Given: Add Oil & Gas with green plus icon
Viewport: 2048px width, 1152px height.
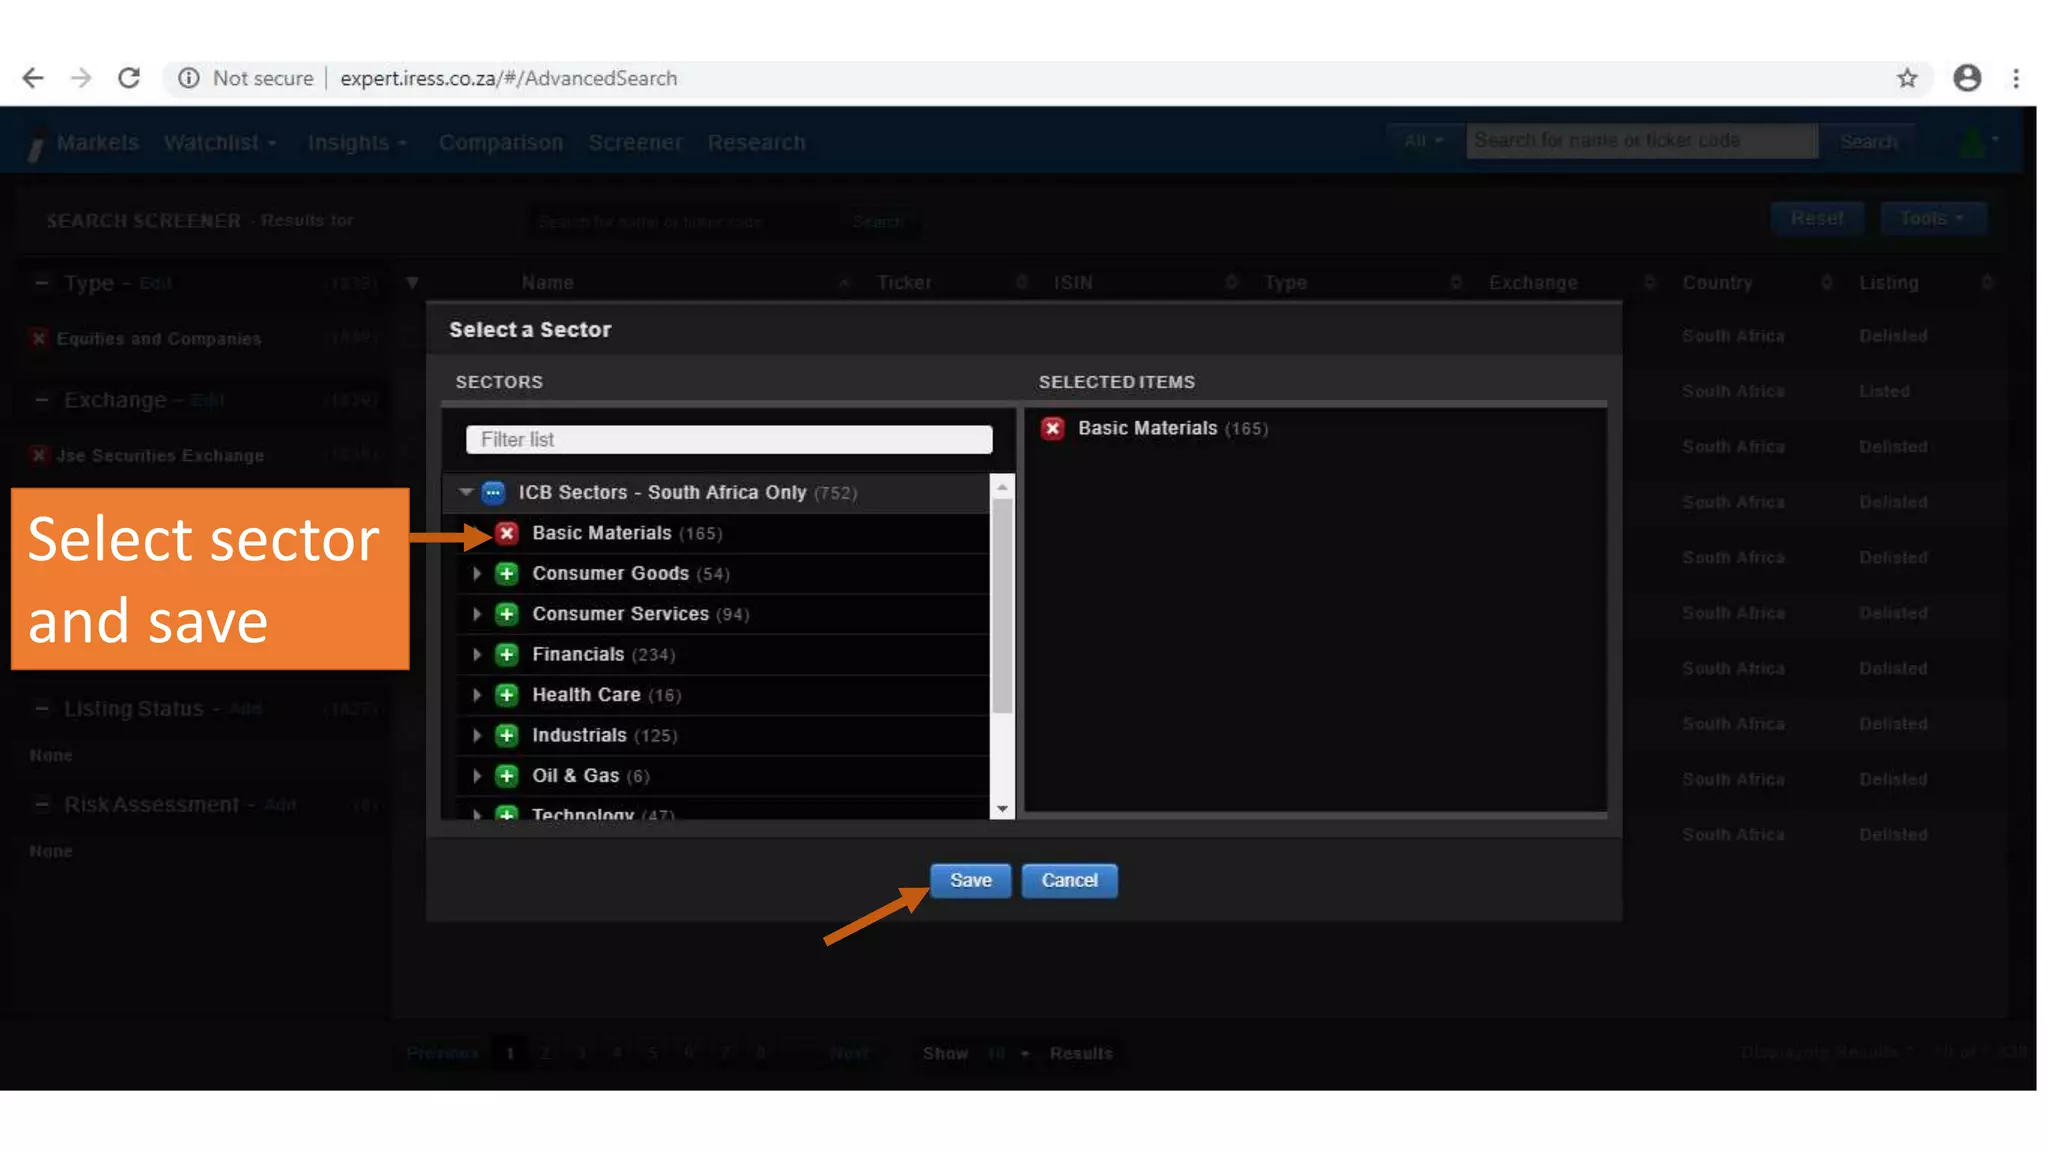Looking at the screenshot, I should (507, 776).
